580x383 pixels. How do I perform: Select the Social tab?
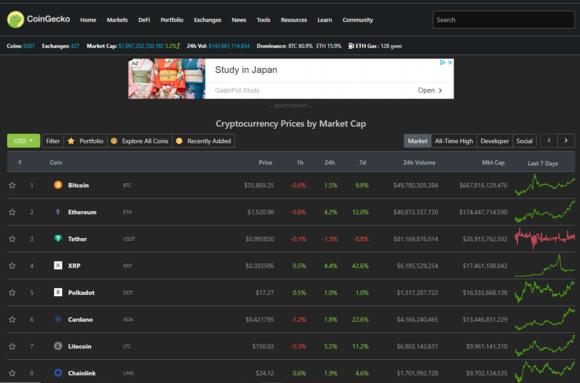click(524, 141)
